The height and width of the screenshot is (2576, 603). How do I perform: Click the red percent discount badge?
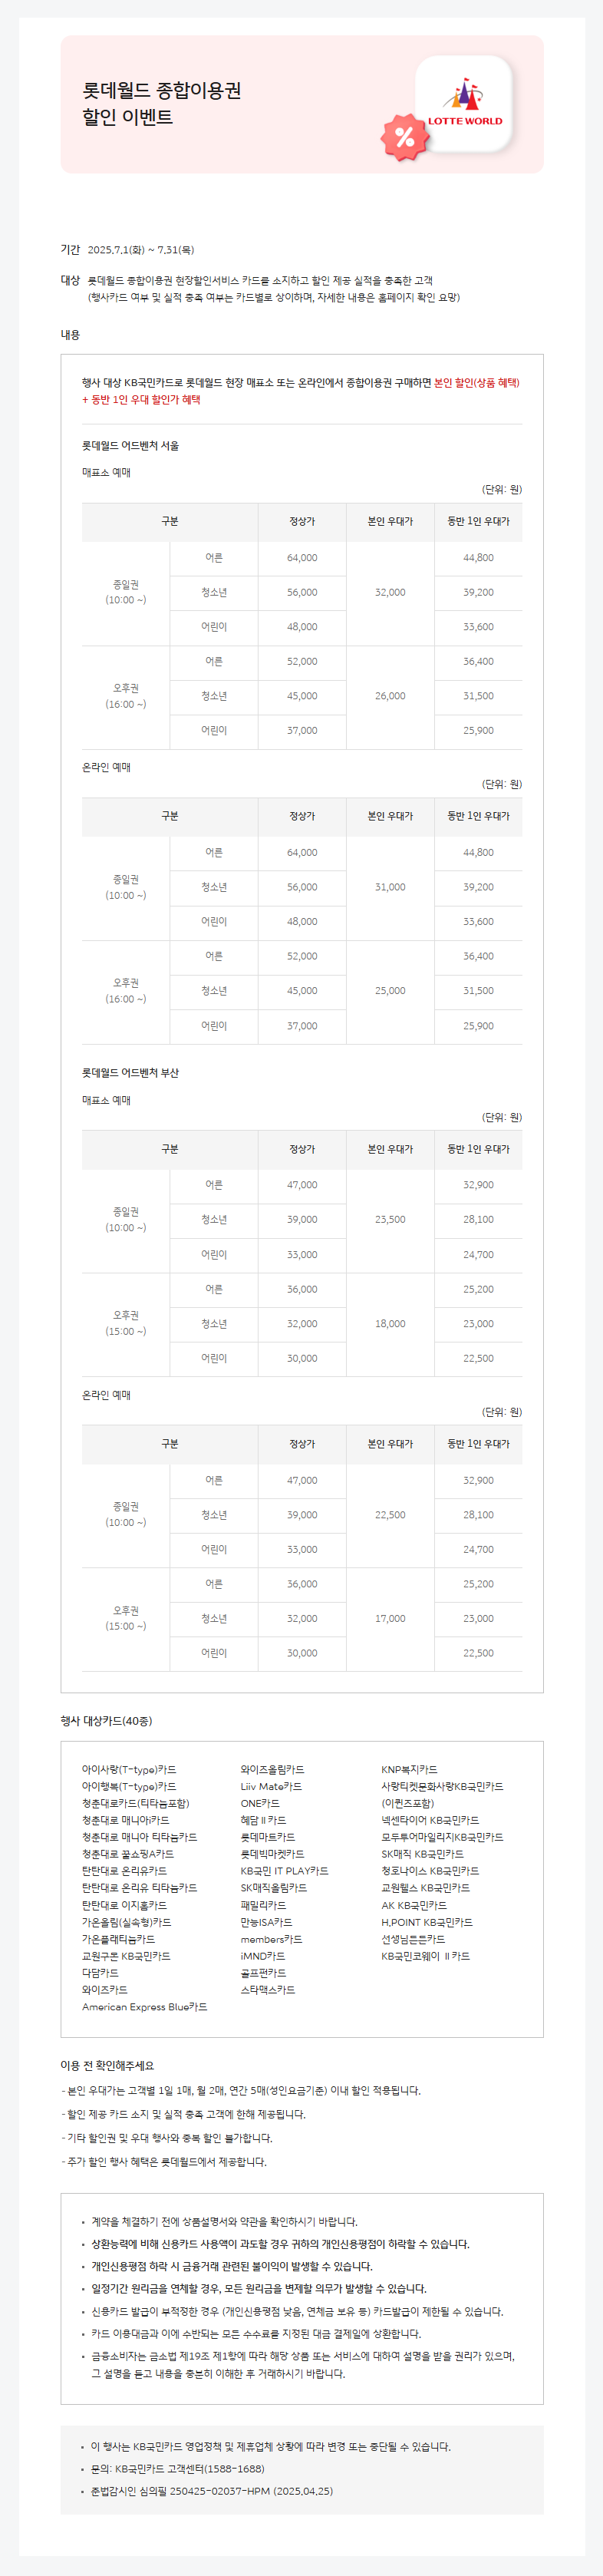pyautogui.click(x=404, y=137)
